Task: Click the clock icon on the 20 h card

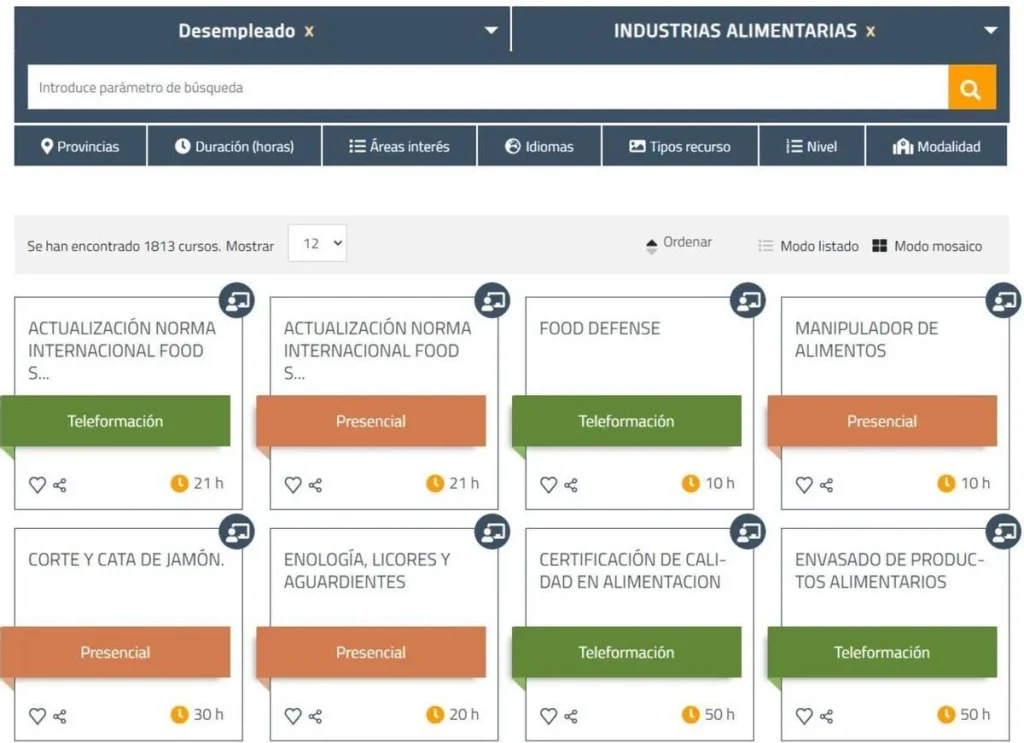Action: coord(435,714)
